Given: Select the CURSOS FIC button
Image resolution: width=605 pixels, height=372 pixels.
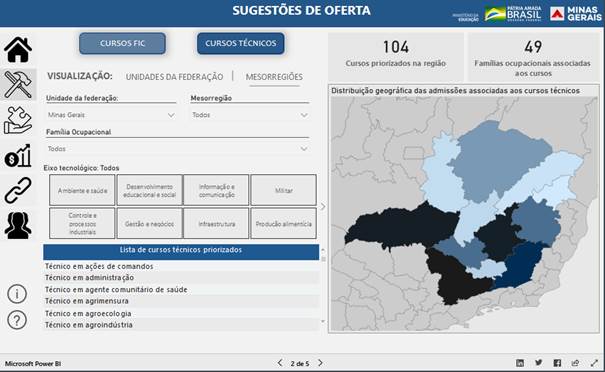Looking at the screenshot, I should tap(123, 43).
